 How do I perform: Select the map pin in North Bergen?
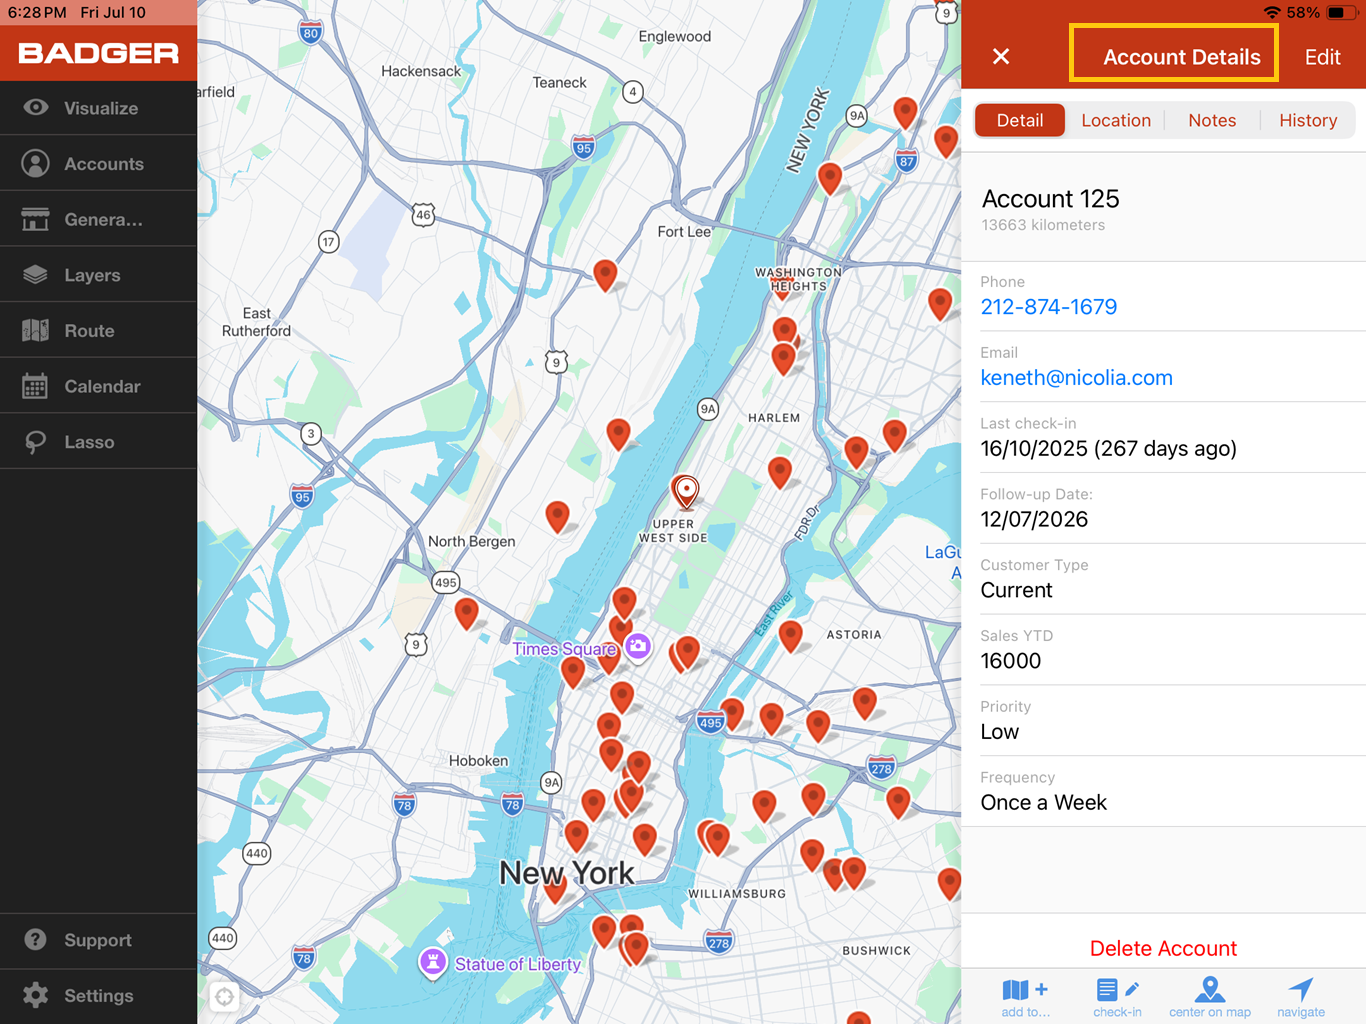coord(558,516)
